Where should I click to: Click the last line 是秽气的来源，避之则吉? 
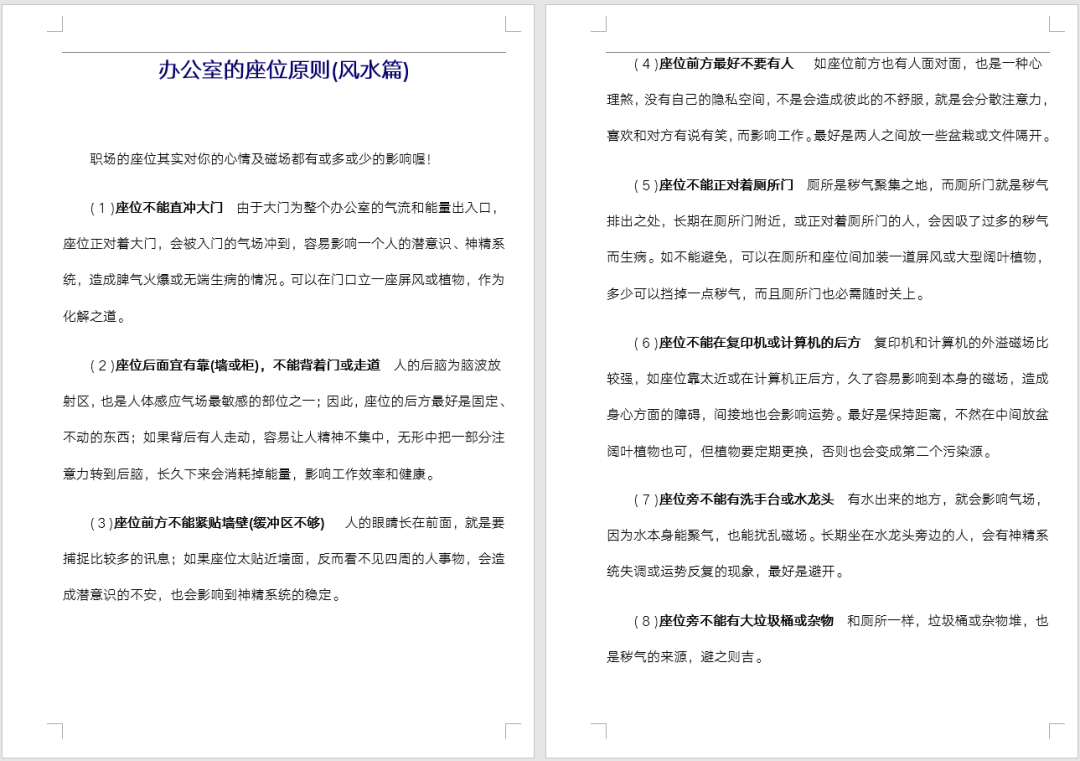(x=685, y=657)
